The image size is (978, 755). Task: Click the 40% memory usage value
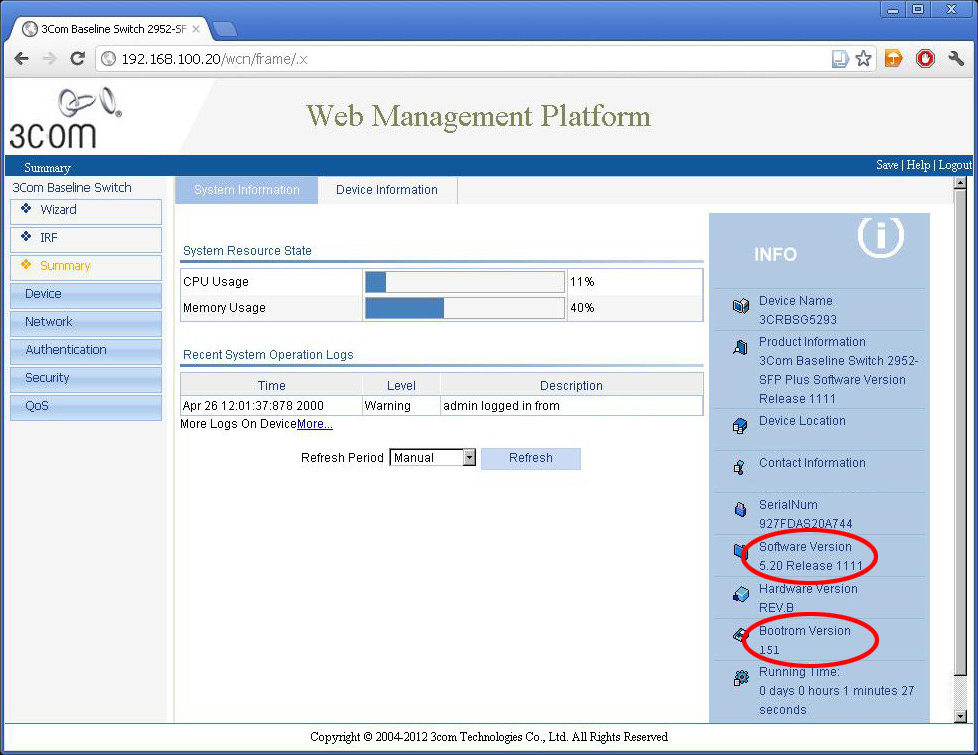[x=582, y=308]
